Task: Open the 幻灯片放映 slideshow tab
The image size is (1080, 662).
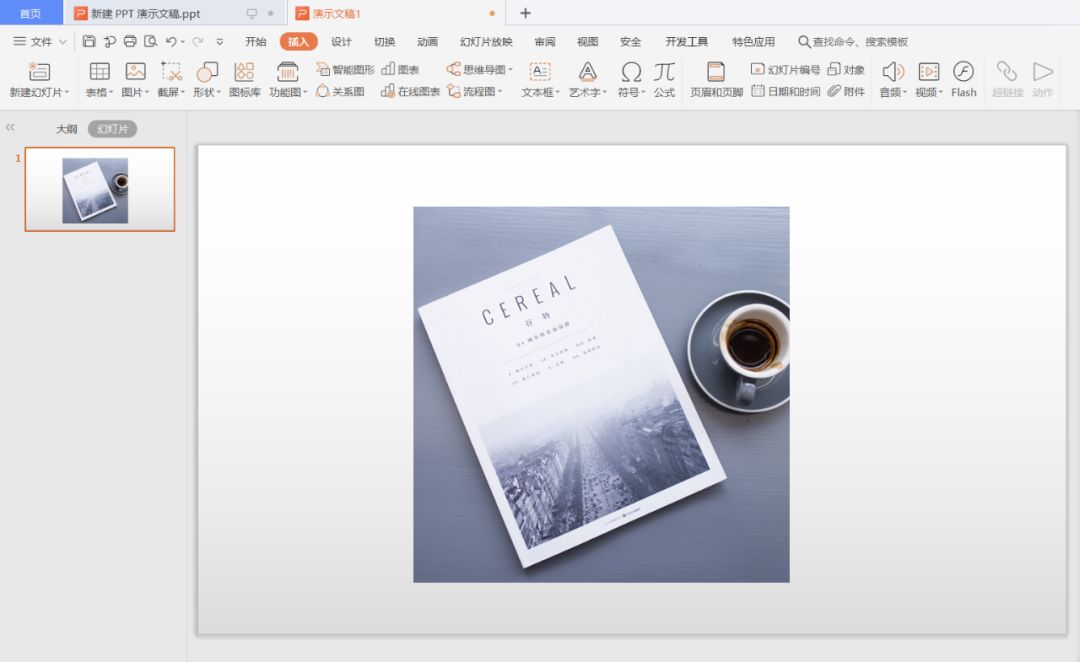Action: pos(486,41)
